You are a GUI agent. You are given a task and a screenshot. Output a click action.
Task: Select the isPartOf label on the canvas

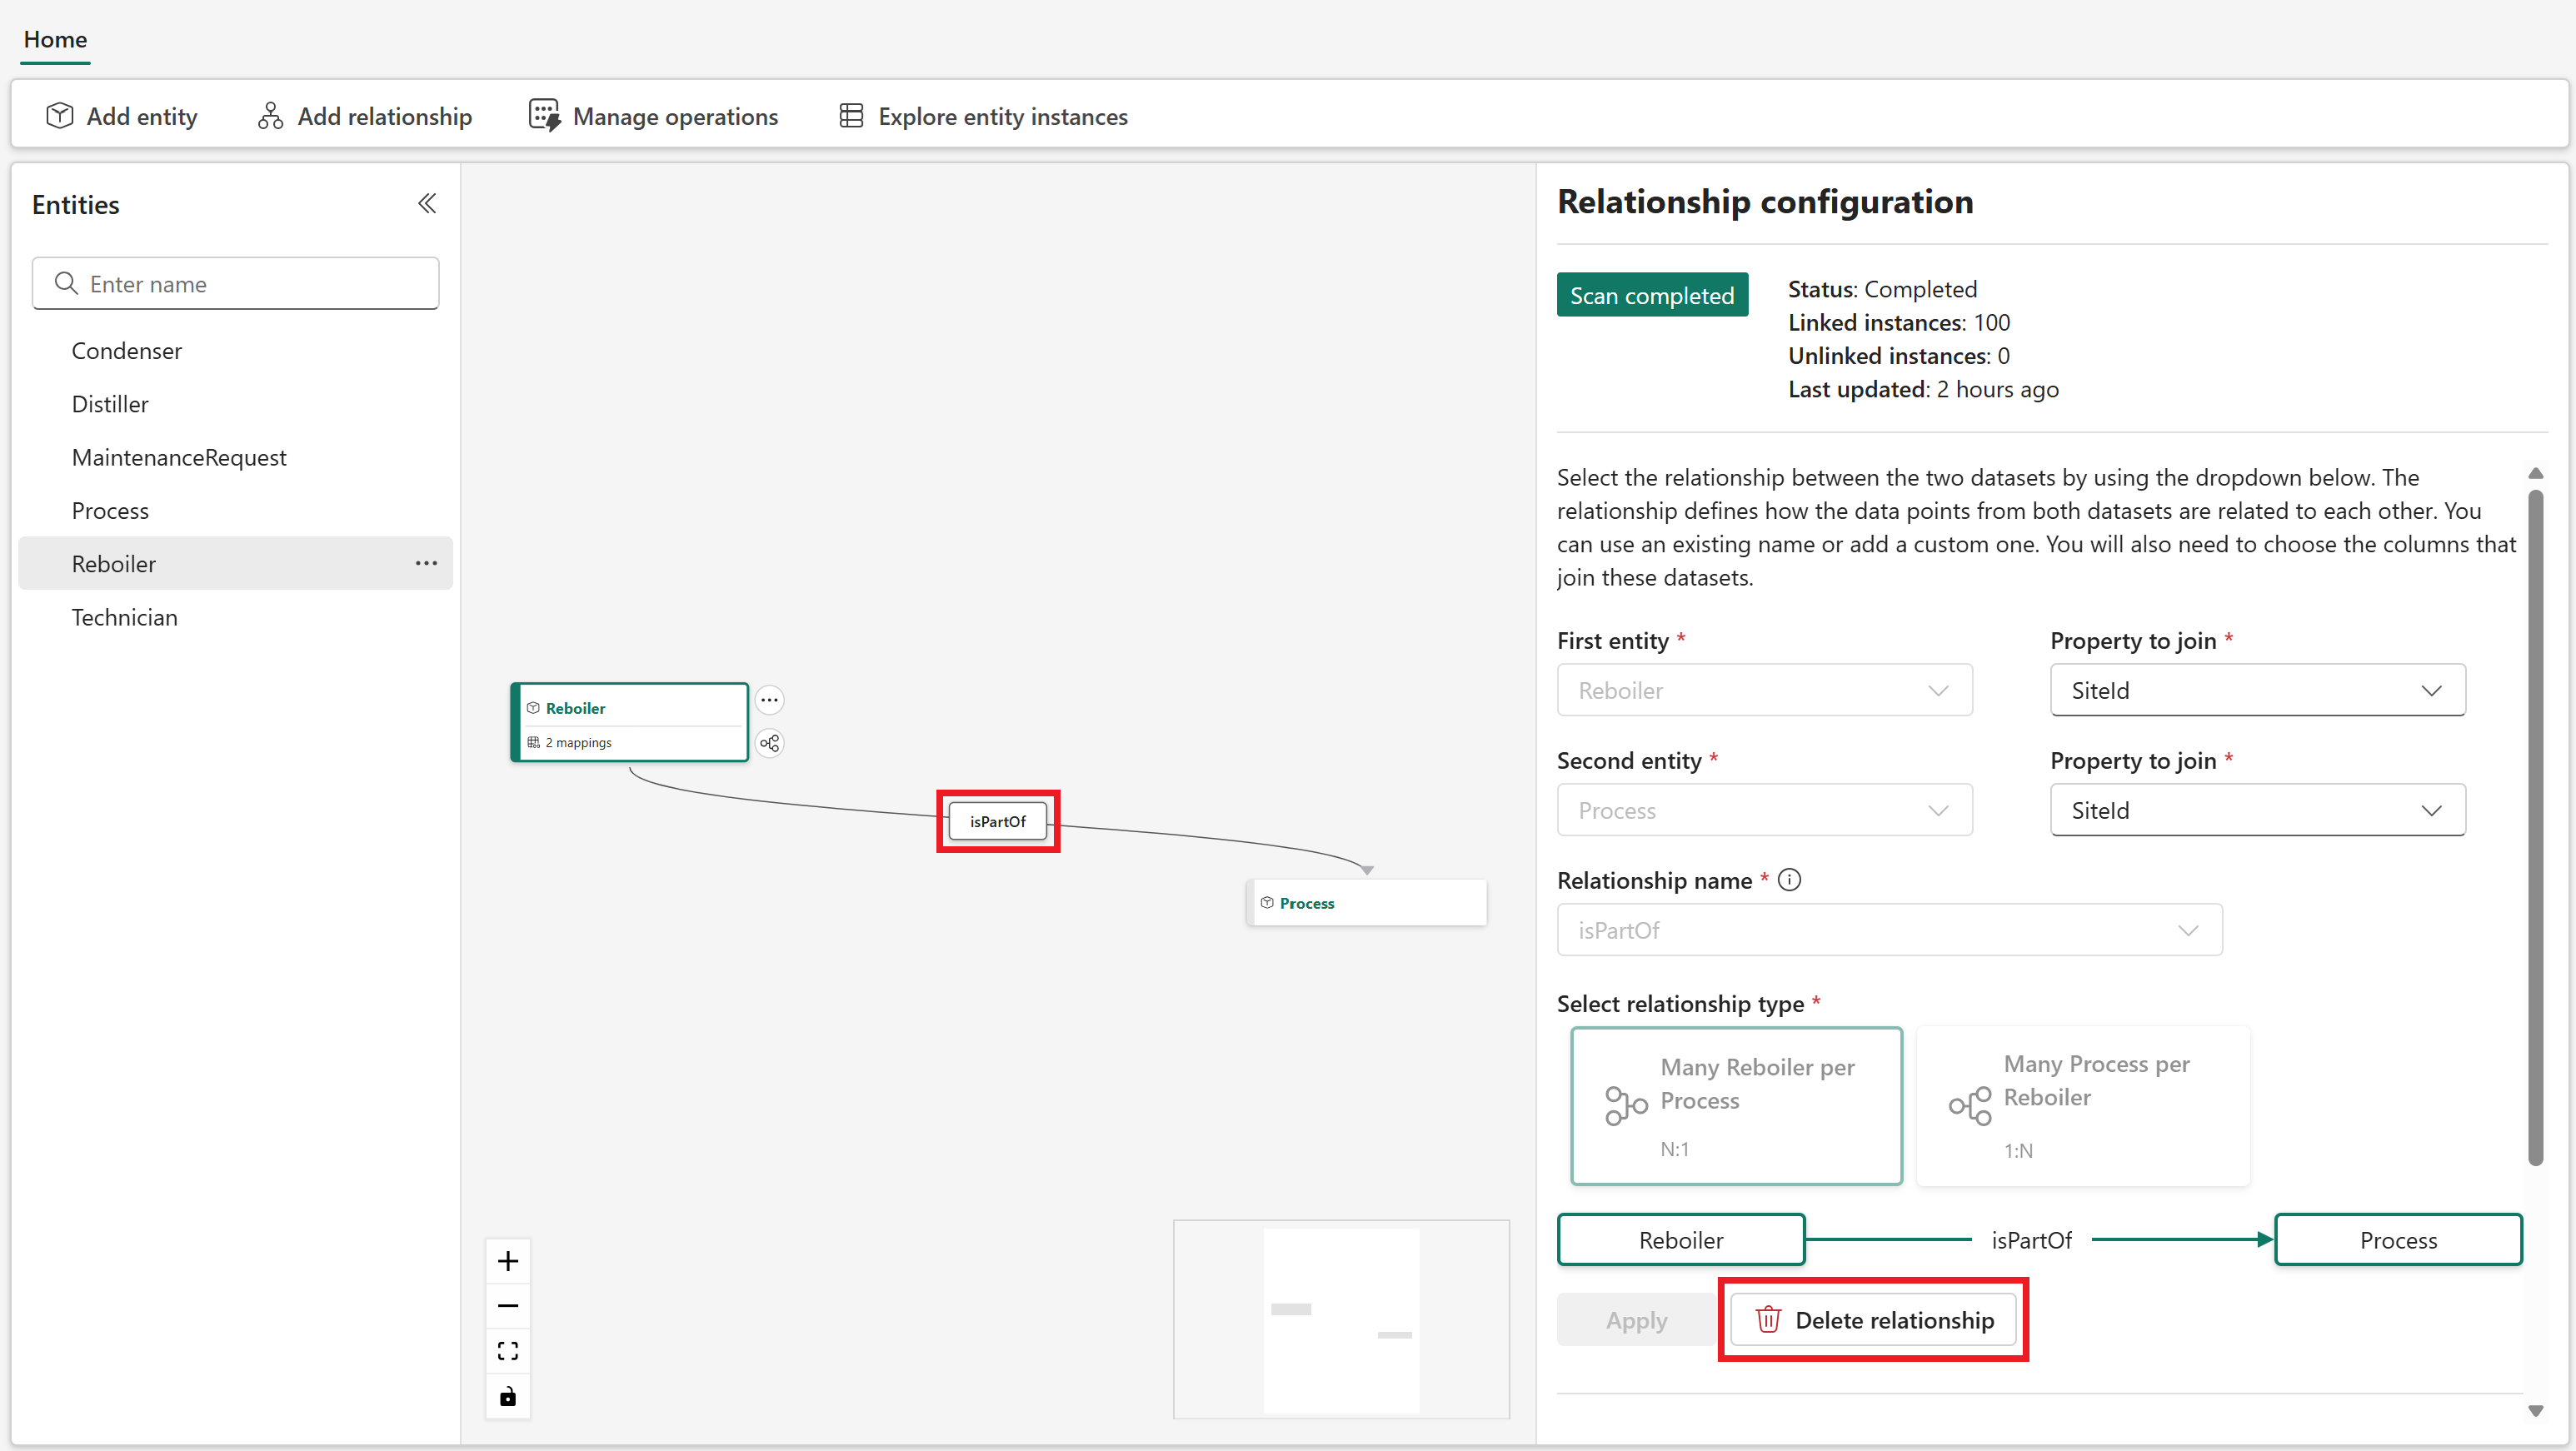click(997, 822)
